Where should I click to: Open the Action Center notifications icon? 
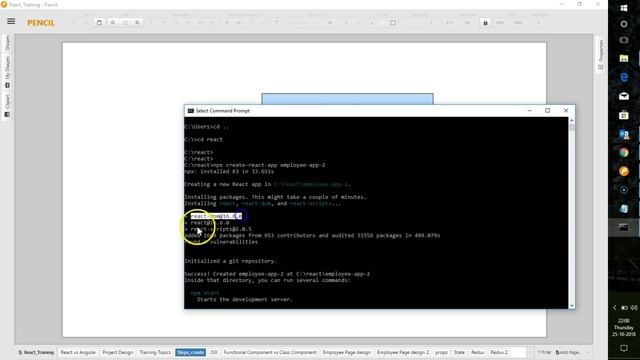coord(624,348)
